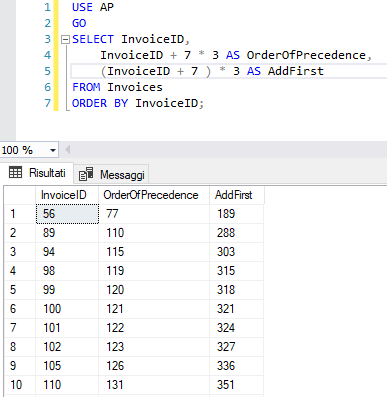387x397 pixels.
Task: Select the InvoiceID column header
Action: pos(67,195)
